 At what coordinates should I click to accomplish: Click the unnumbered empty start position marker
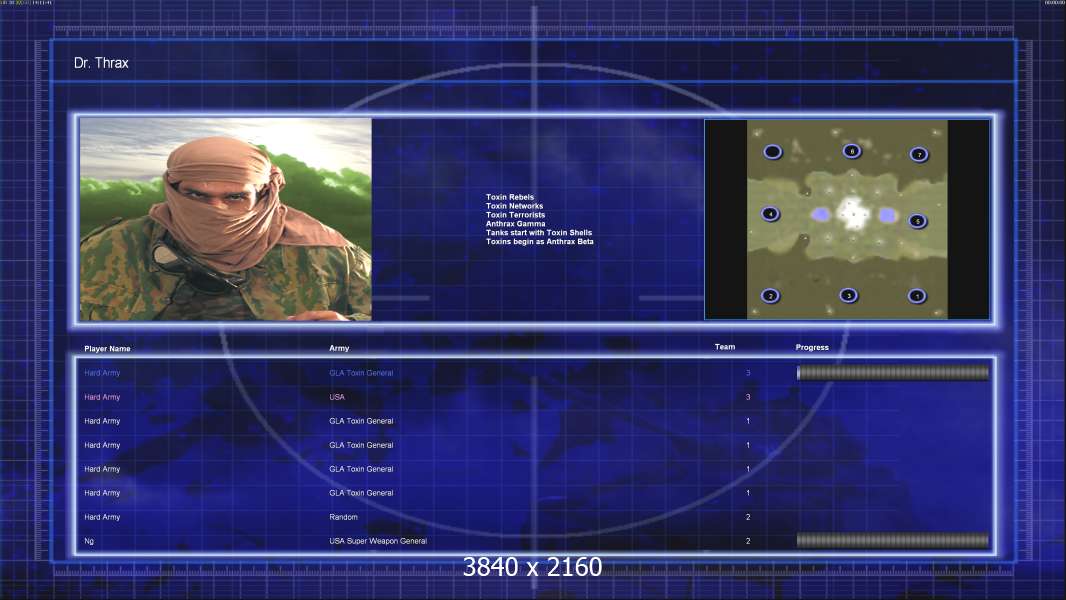[772, 152]
